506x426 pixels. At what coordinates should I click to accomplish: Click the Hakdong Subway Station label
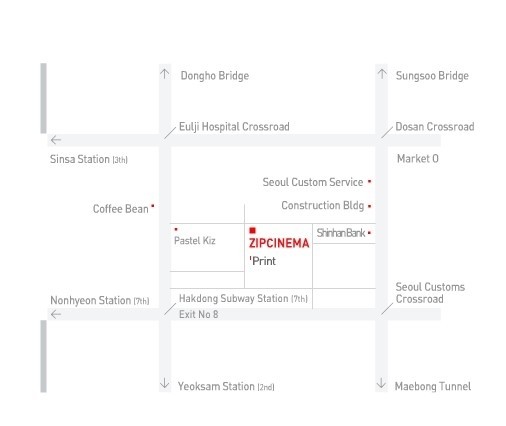tap(243, 298)
